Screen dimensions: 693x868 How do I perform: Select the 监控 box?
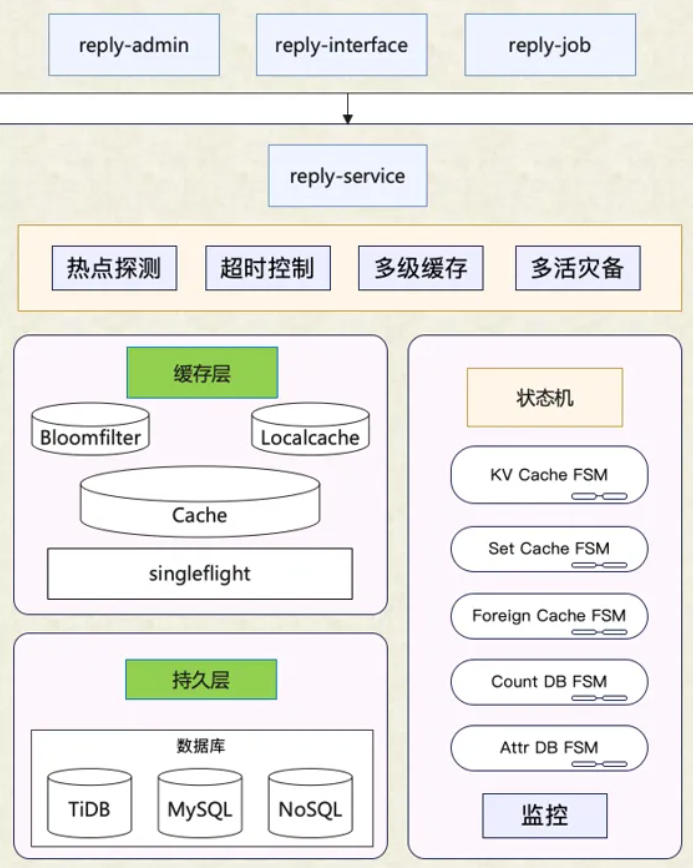tap(545, 815)
